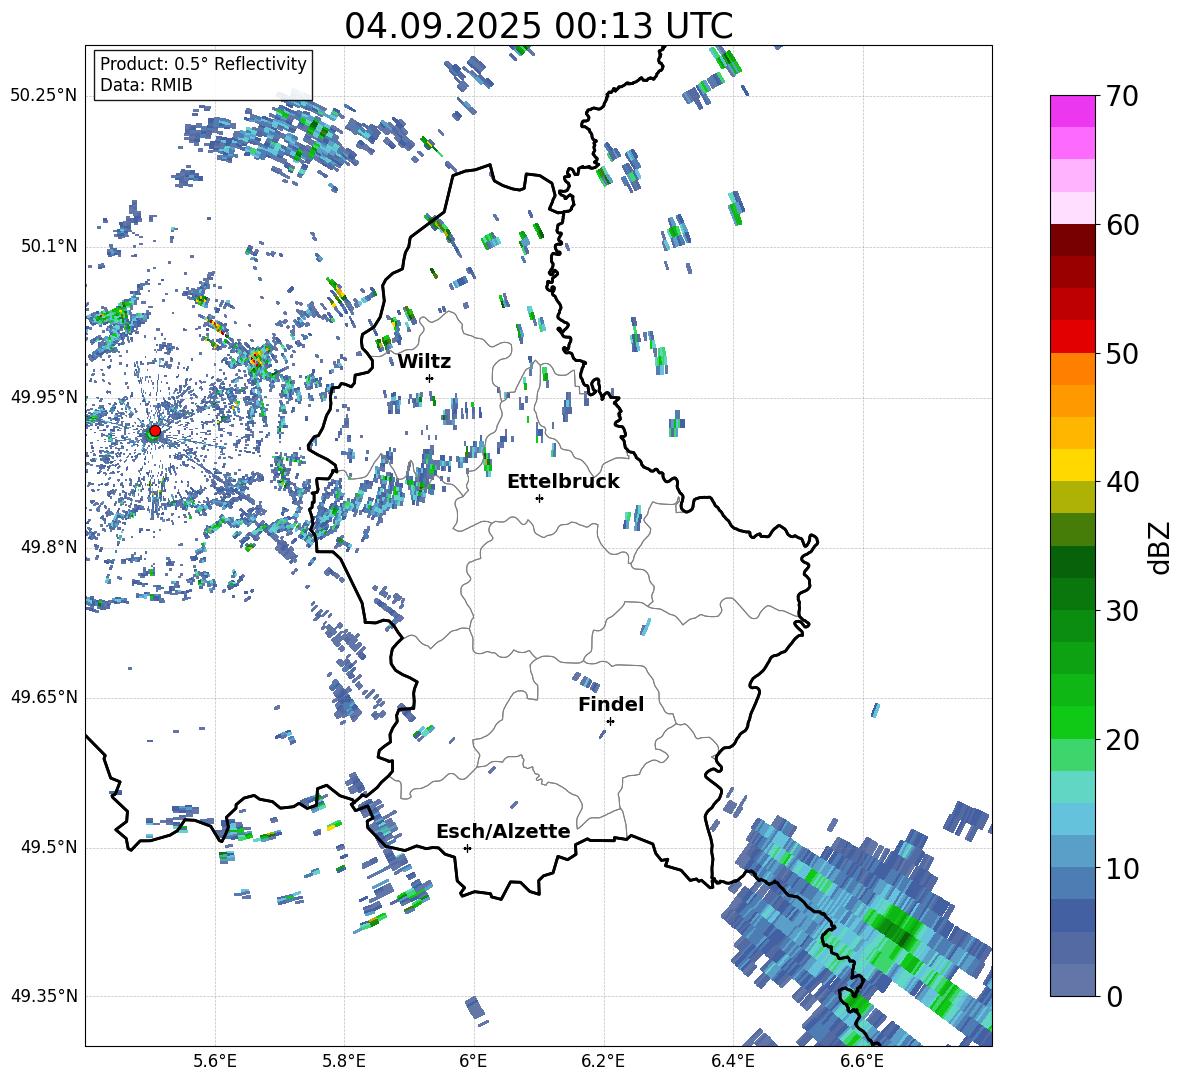Click the Ettelbruck city label
1184x1081 pixels.
click(x=563, y=482)
